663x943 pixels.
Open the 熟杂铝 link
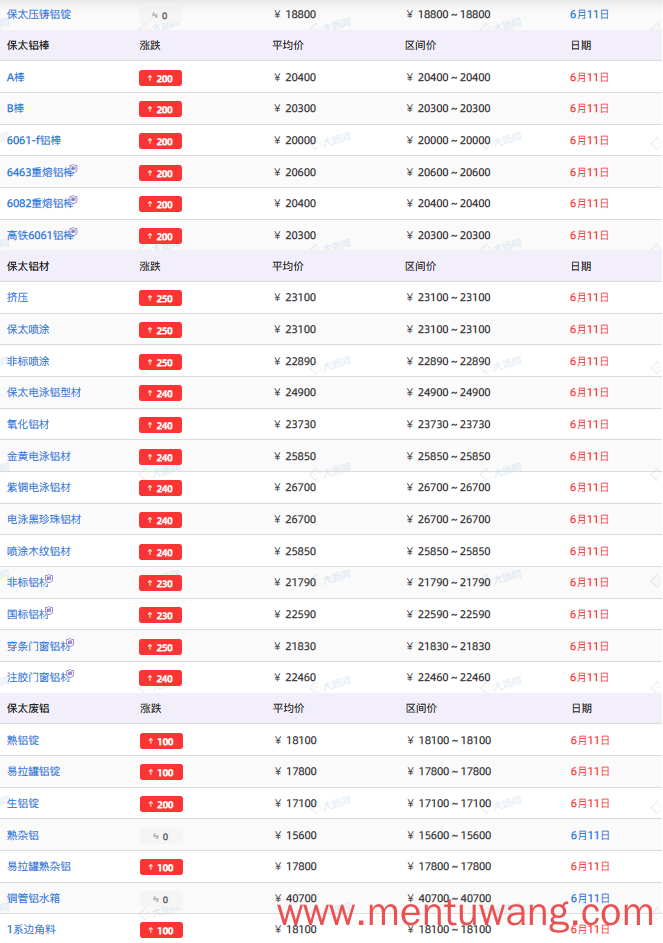23,835
